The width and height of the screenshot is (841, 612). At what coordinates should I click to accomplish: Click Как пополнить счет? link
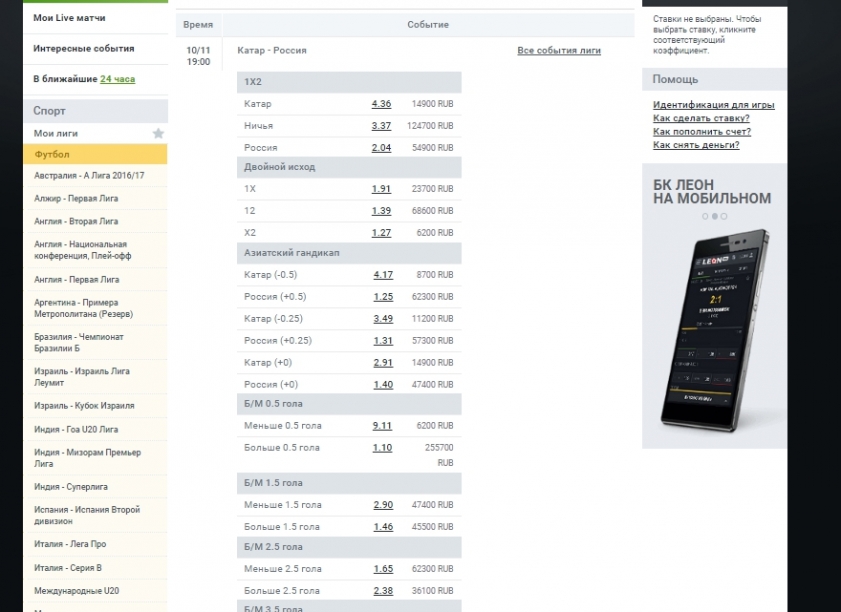tap(701, 131)
